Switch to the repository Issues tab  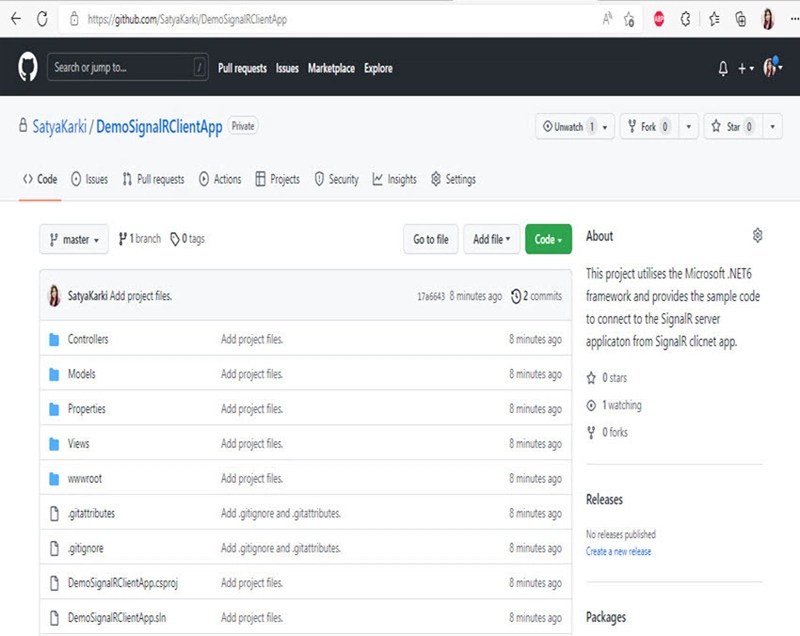[x=89, y=179]
